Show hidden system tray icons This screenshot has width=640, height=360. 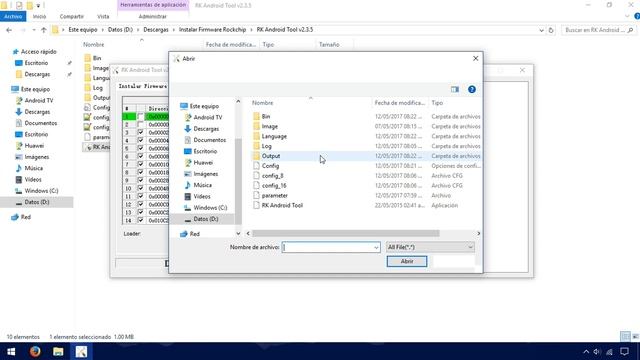[x=586, y=351]
